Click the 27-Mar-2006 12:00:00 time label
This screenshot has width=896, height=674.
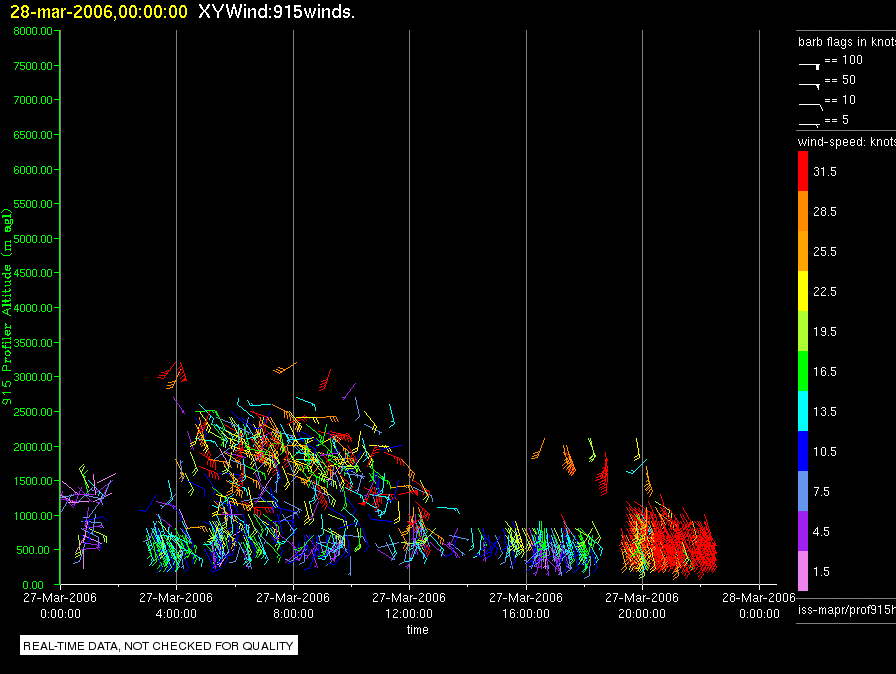pyautogui.click(x=409, y=605)
